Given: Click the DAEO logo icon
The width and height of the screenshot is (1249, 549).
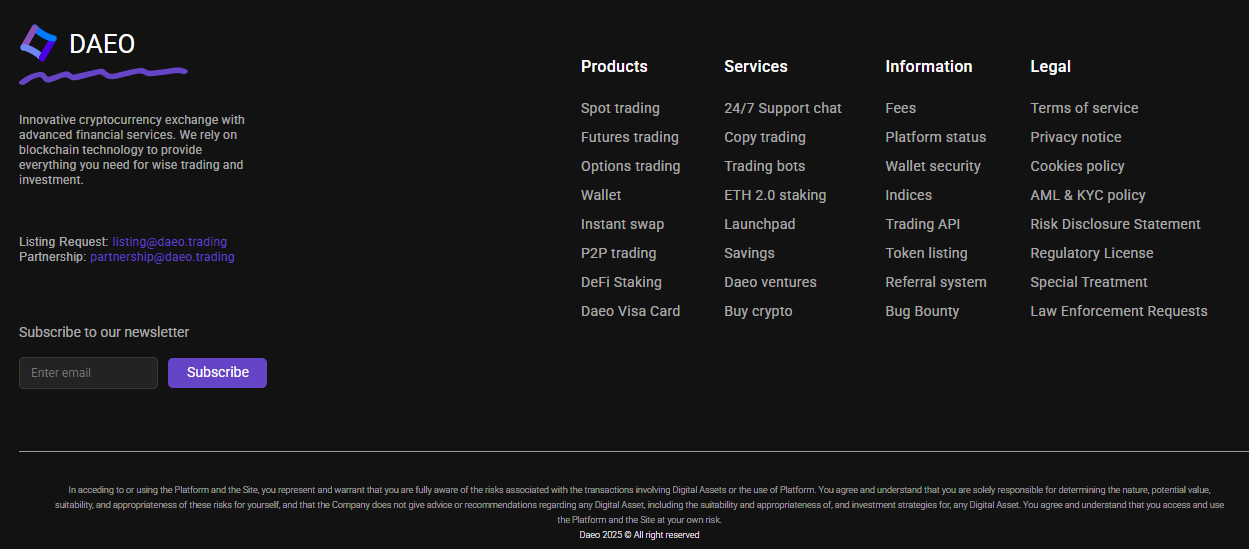Looking at the screenshot, I should coord(39,43).
